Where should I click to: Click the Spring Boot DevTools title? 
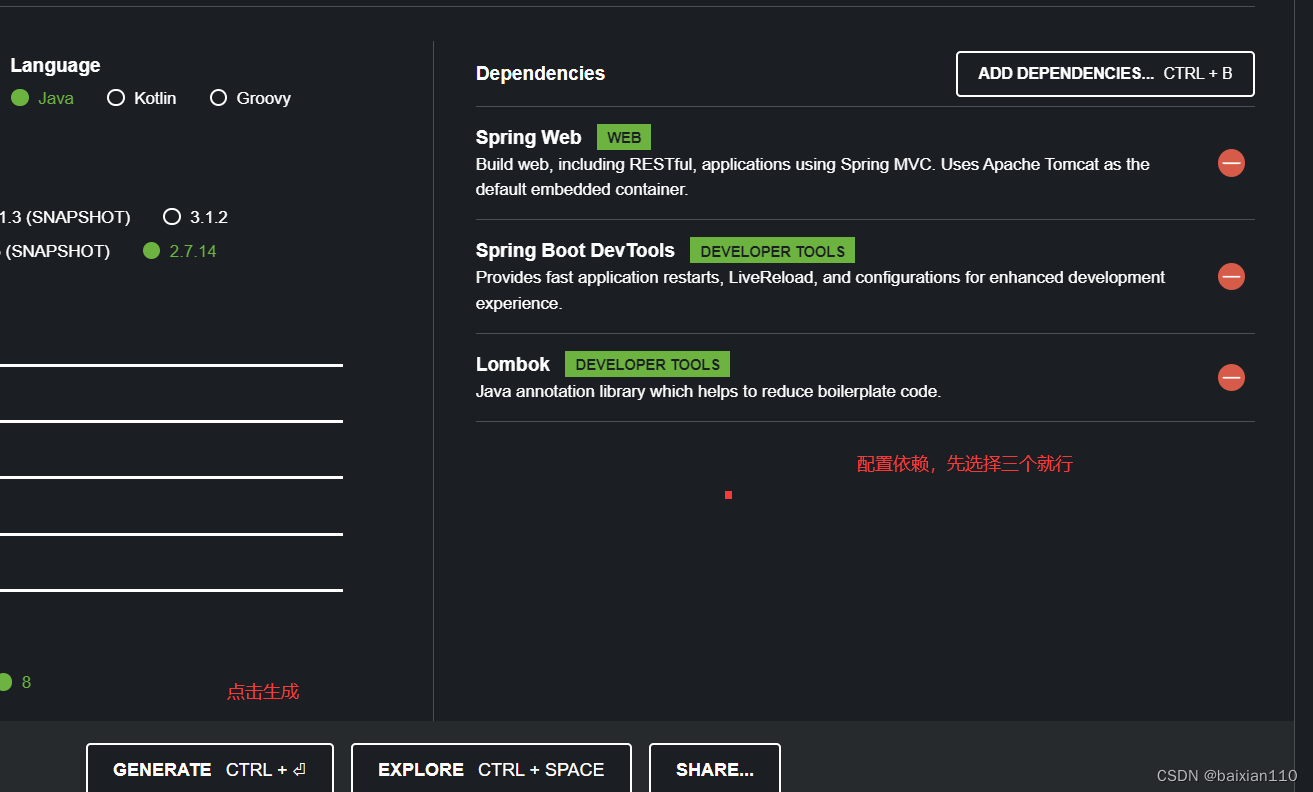(575, 250)
